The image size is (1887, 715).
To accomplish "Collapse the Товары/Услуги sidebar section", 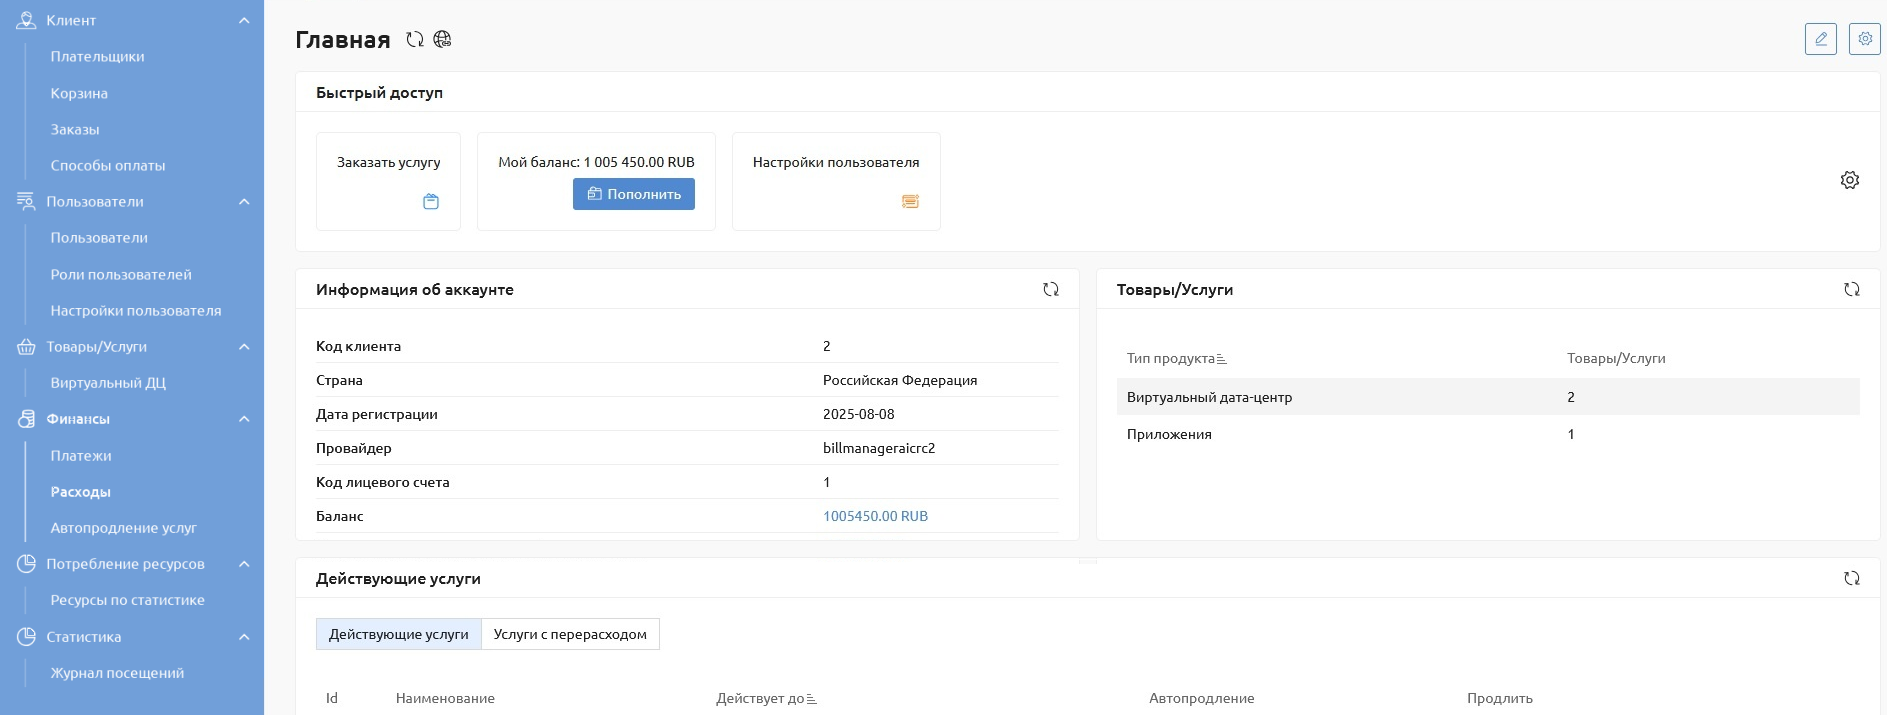I will (x=244, y=347).
